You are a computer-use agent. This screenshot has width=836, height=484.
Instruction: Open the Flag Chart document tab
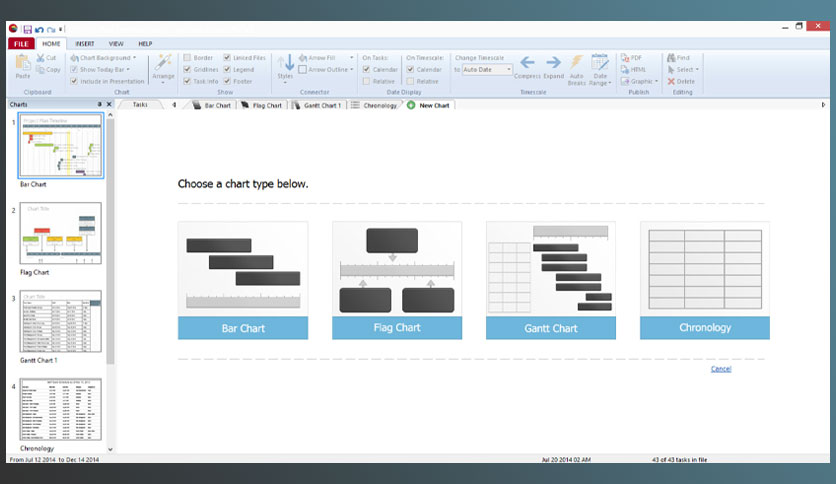(x=262, y=106)
